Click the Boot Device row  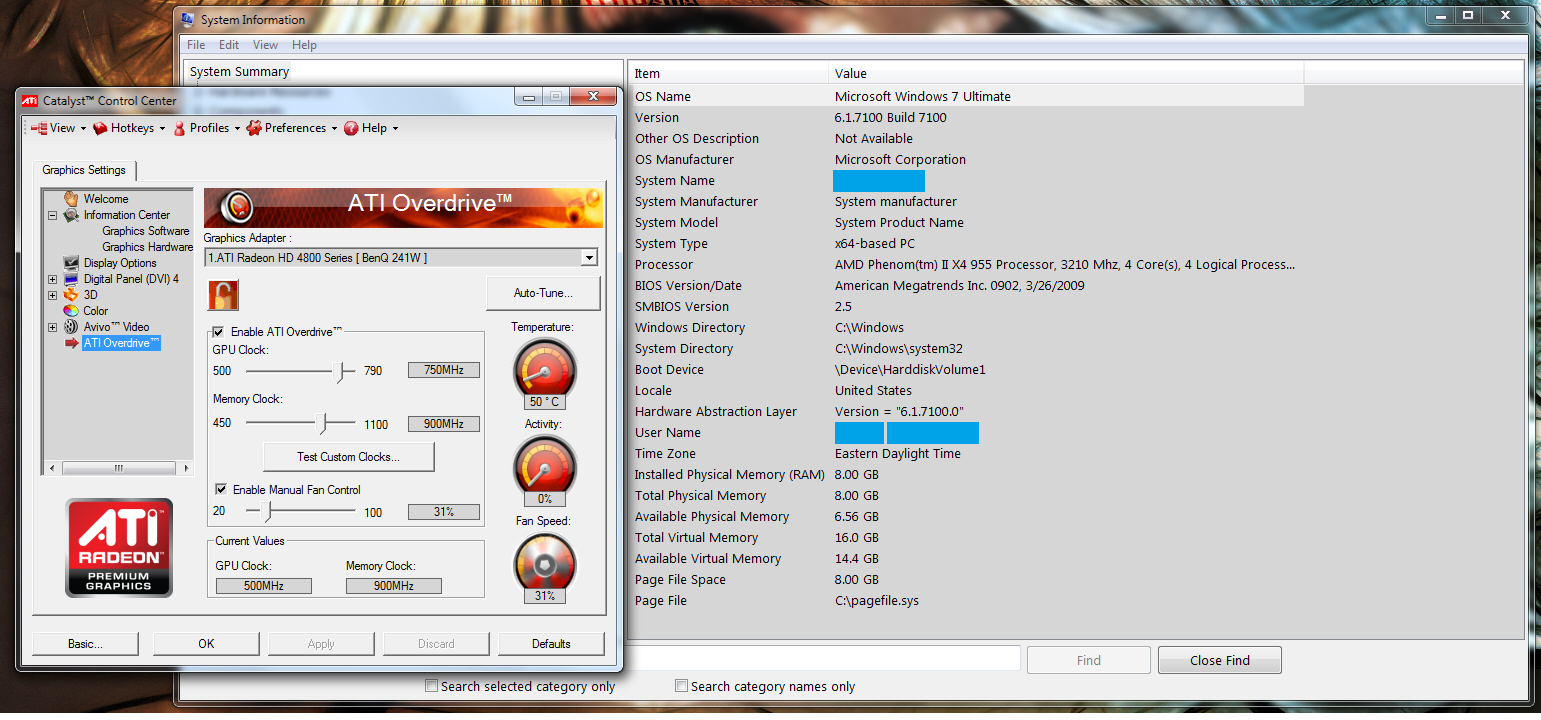click(966, 370)
